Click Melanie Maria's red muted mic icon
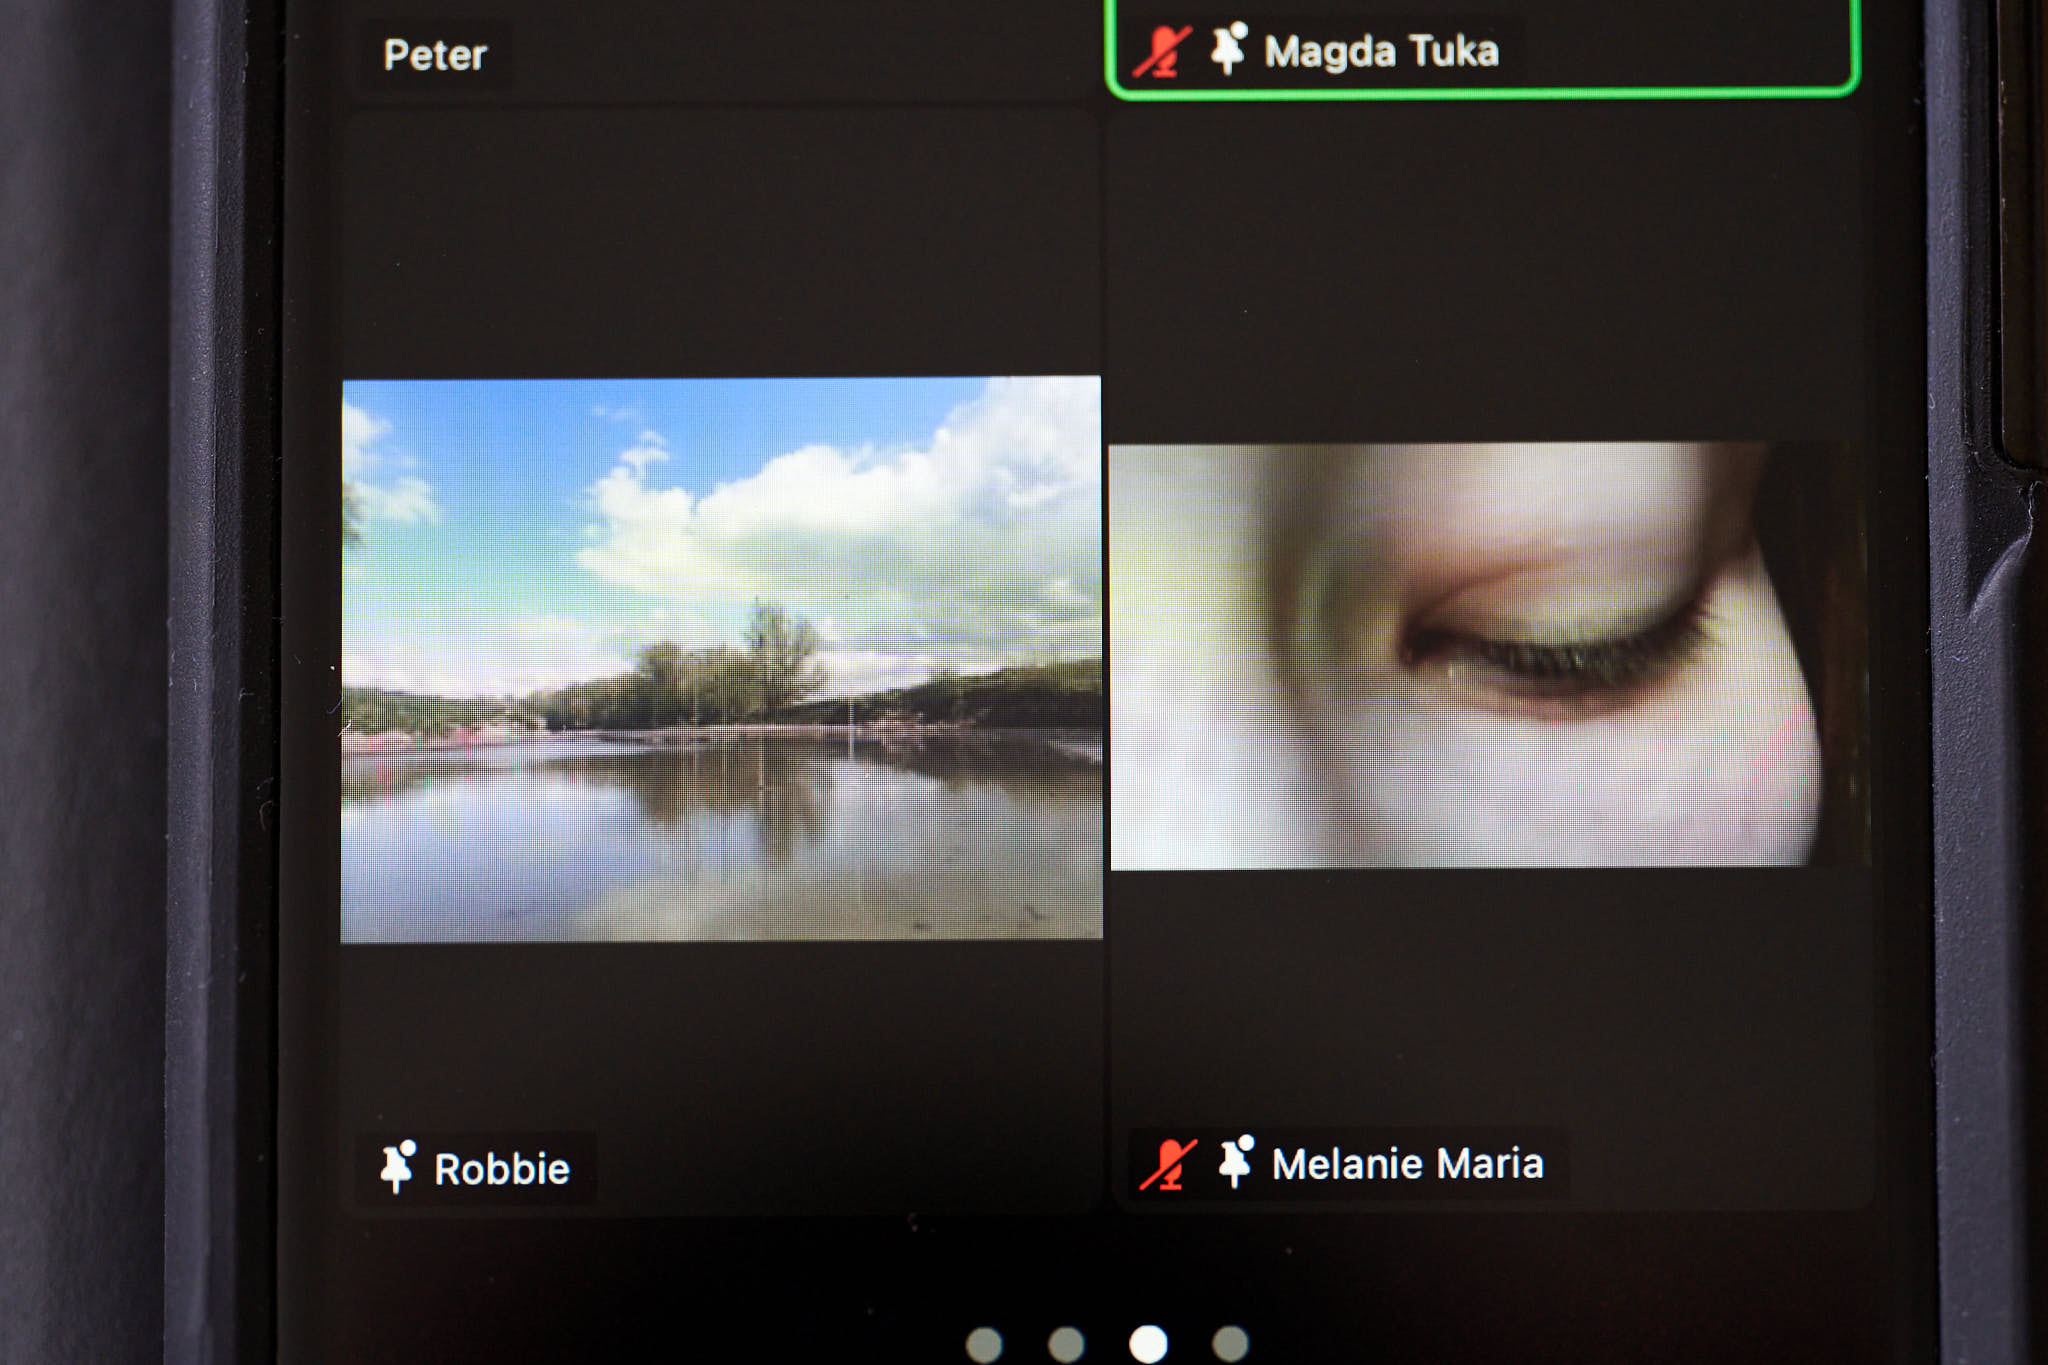 point(1168,1164)
